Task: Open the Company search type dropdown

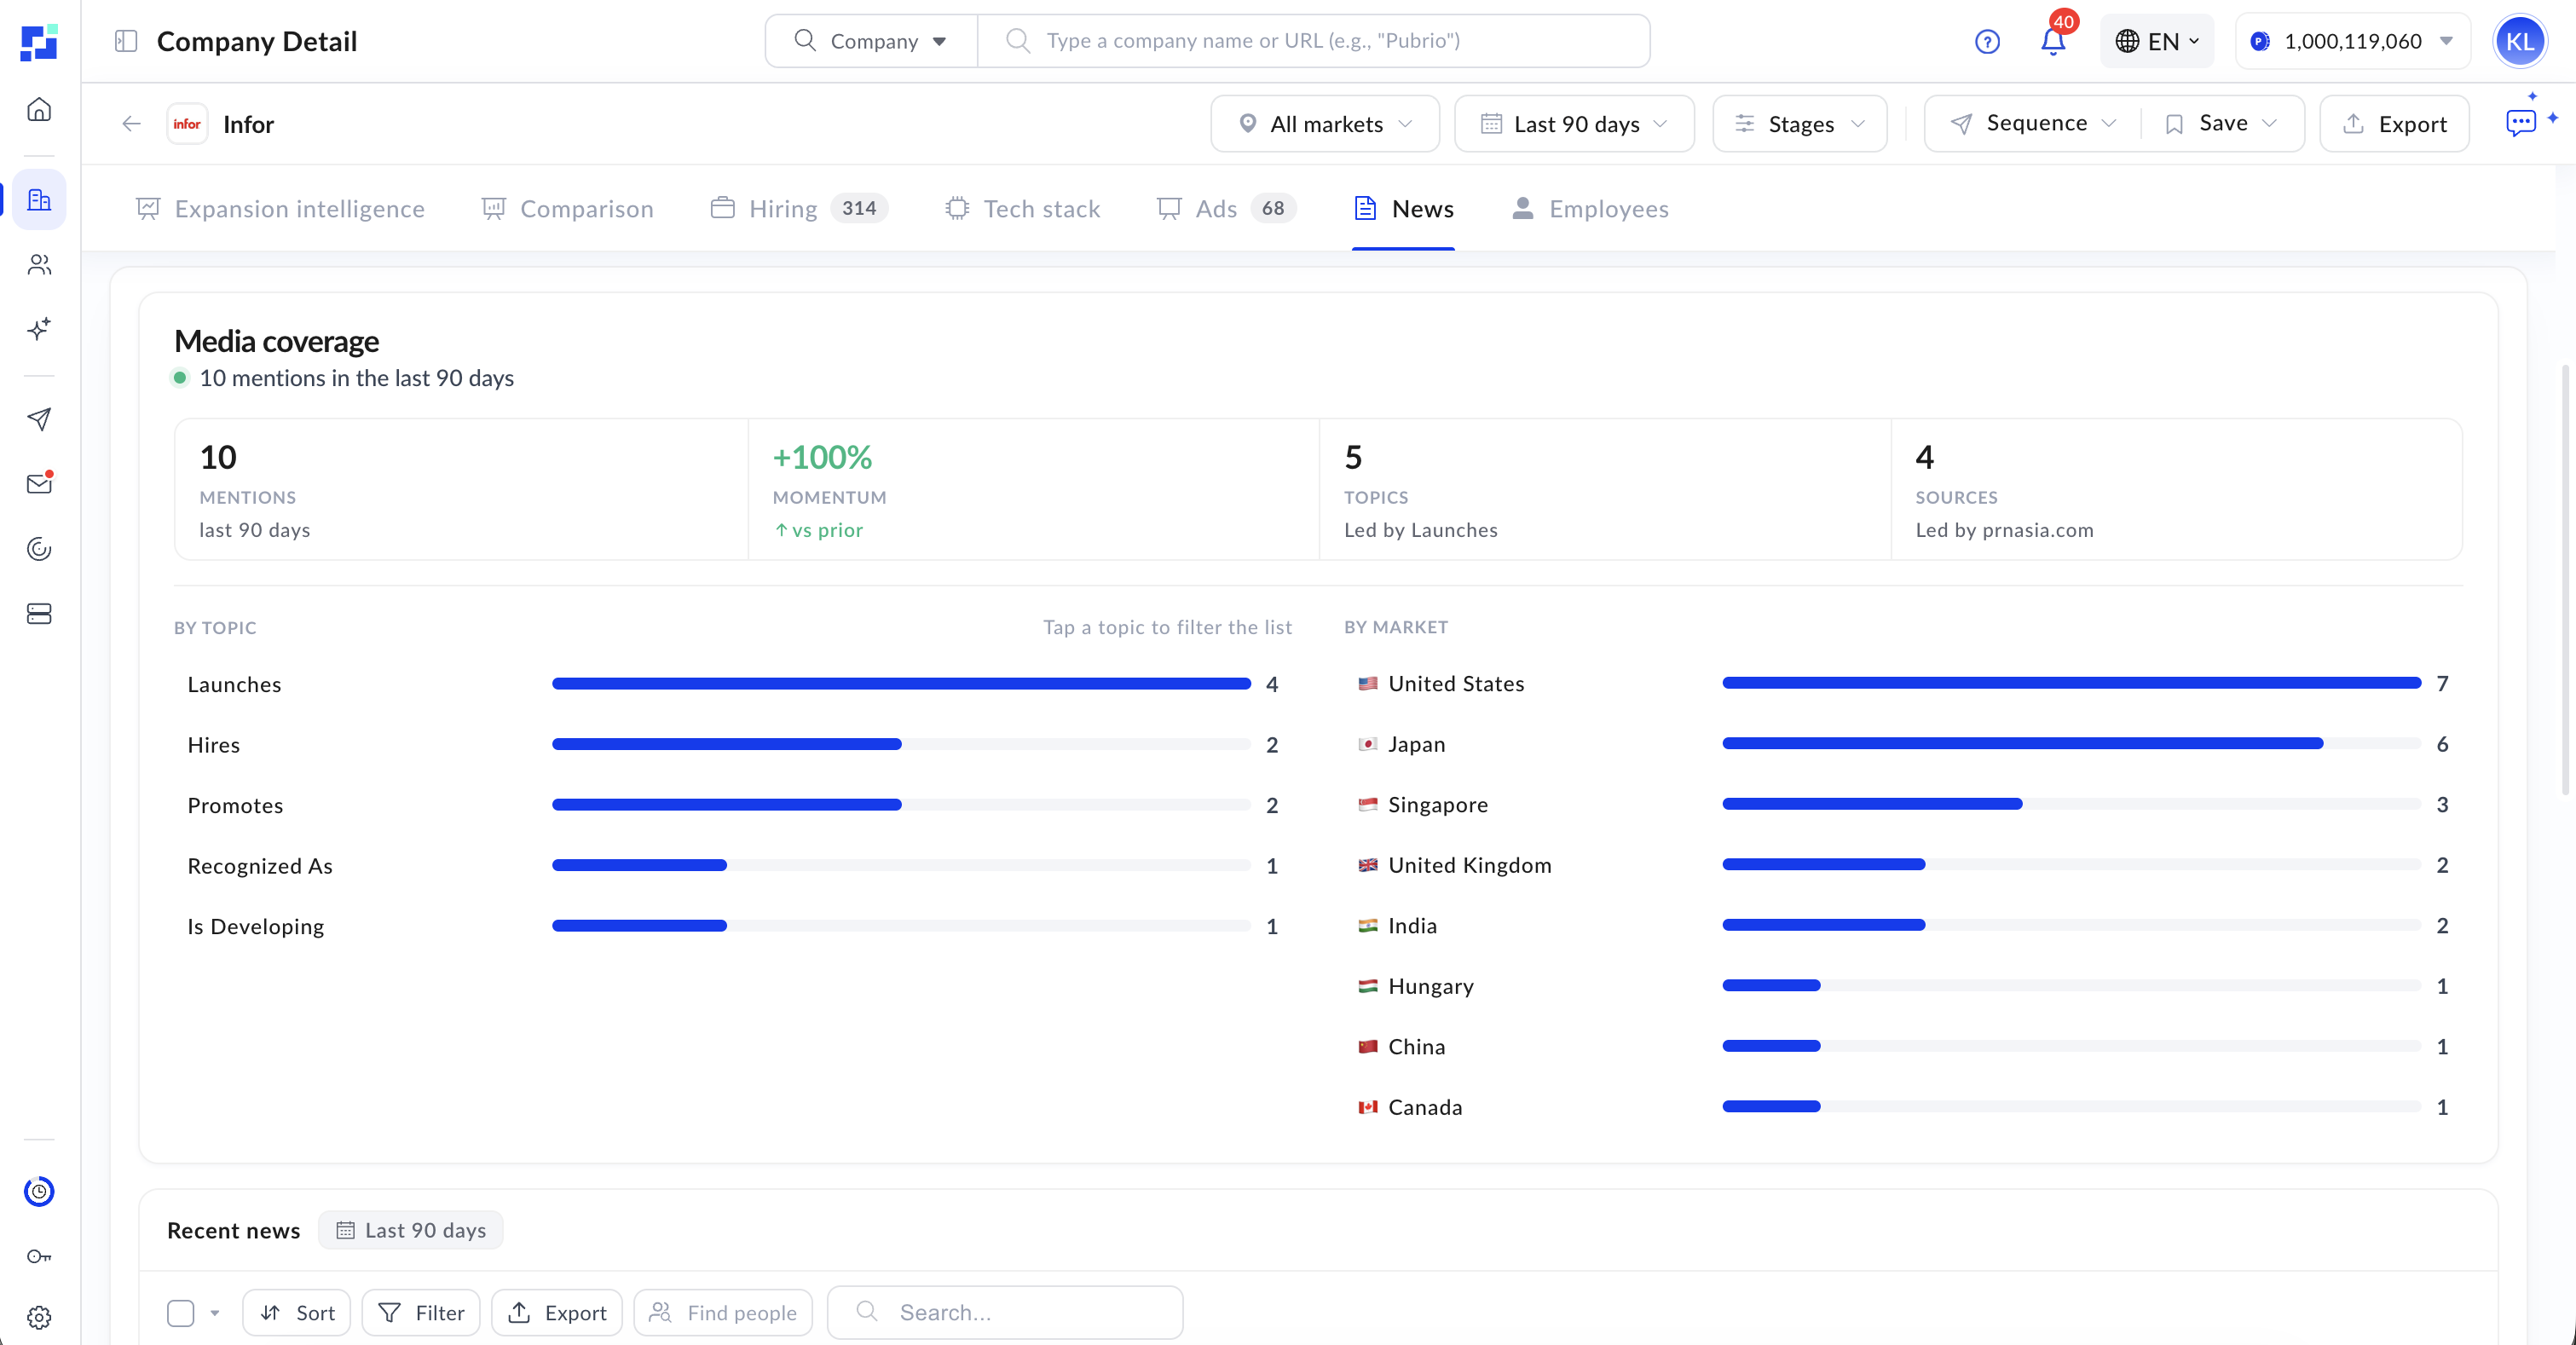Action: point(871,41)
